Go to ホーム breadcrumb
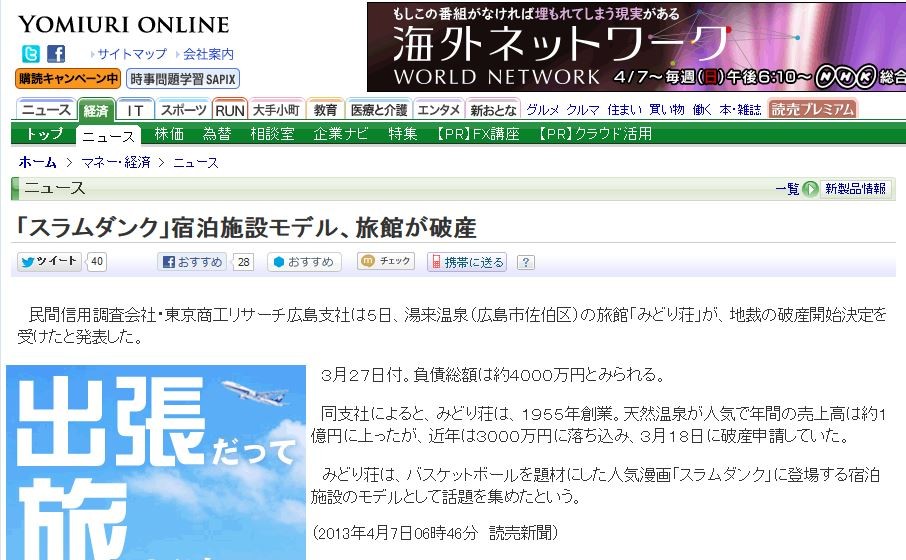Viewport: 906px width, 560px height. [x=37, y=162]
